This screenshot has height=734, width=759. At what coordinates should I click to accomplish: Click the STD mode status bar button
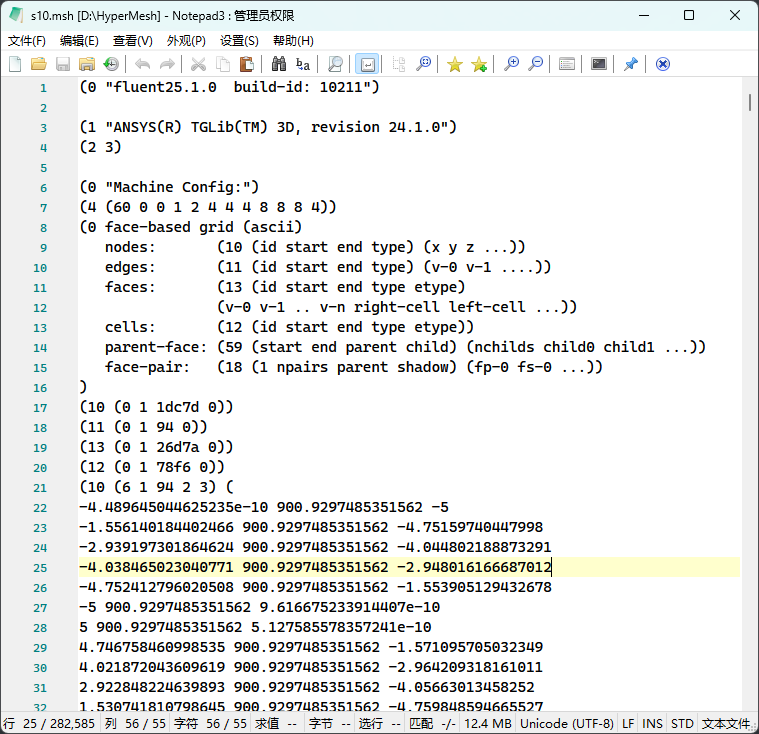coord(682,723)
